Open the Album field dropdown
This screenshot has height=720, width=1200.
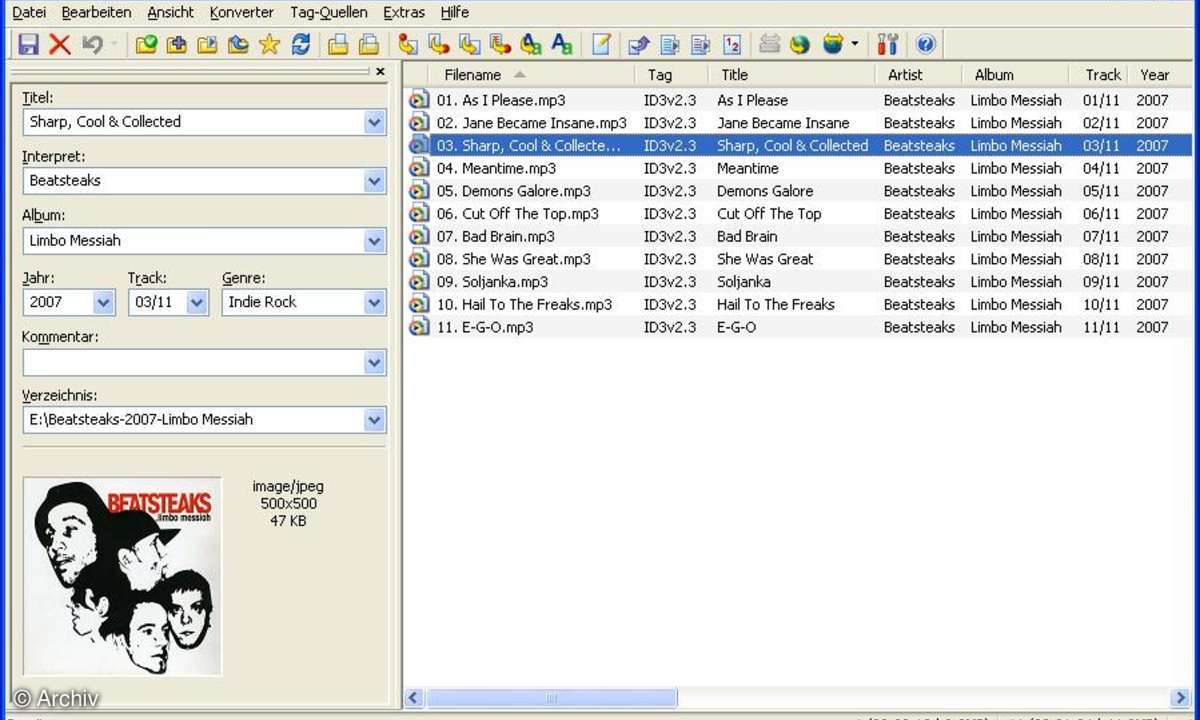374,241
